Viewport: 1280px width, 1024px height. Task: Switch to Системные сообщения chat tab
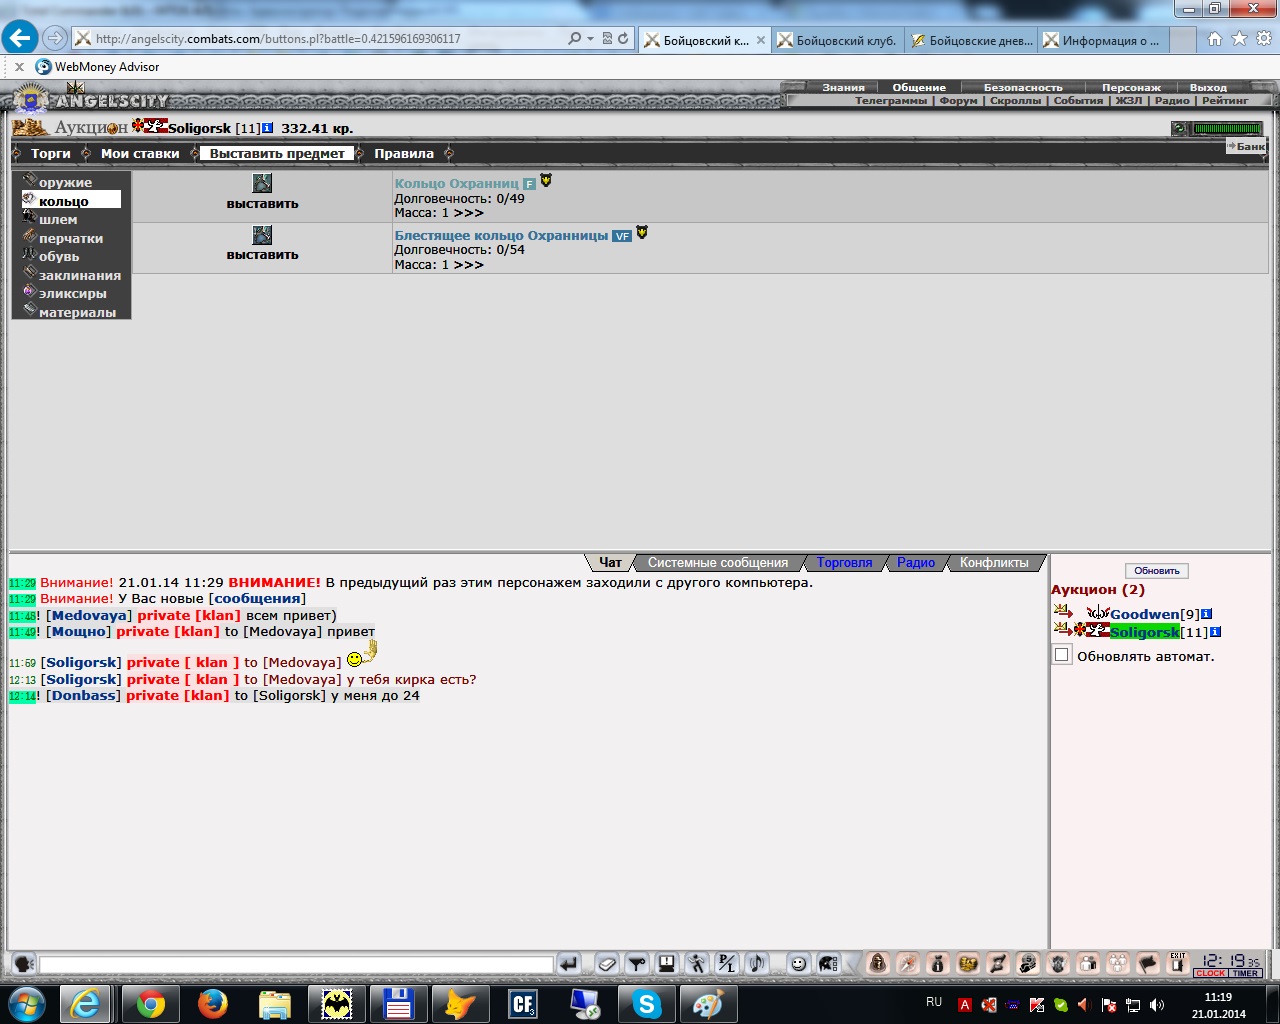click(x=718, y=563)
